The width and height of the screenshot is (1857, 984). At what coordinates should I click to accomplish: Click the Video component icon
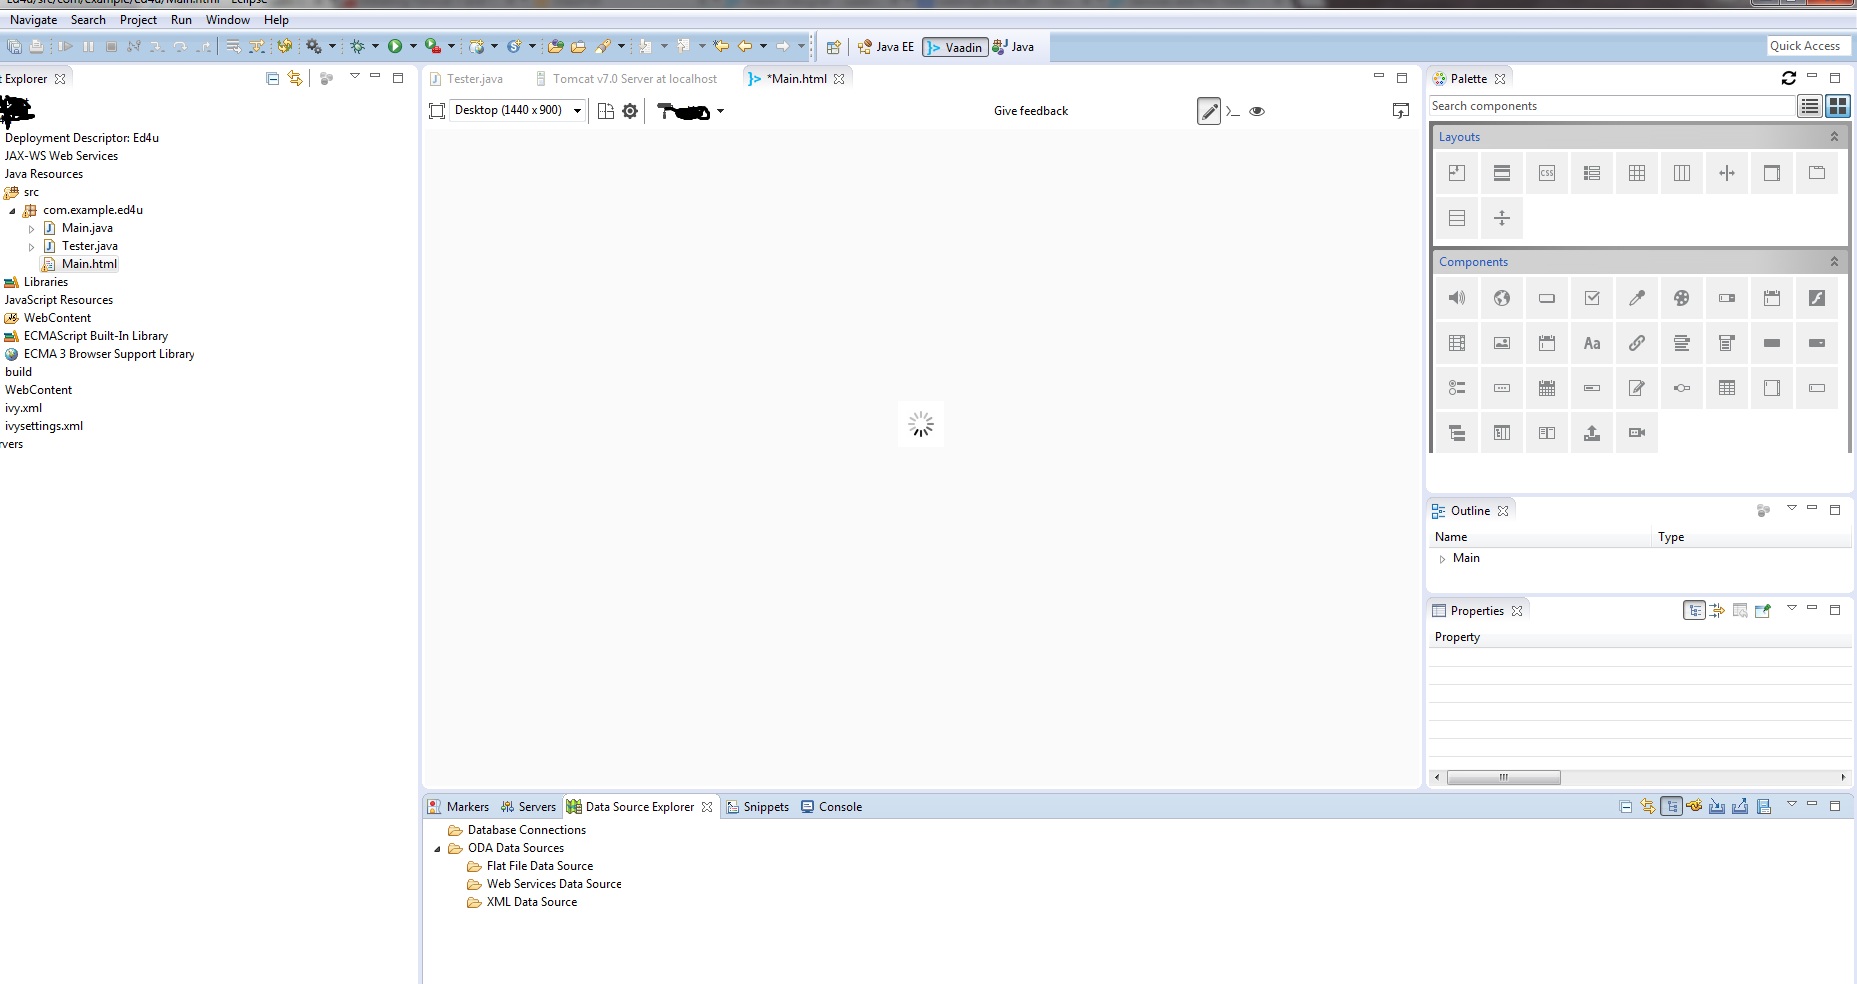pos(1637,433)
